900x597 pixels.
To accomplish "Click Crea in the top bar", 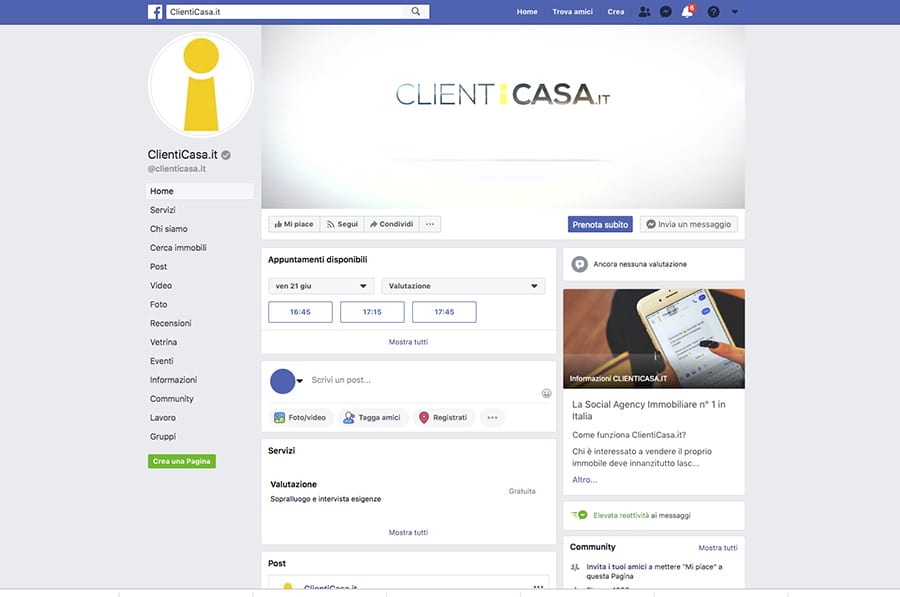I will [616, 11].
